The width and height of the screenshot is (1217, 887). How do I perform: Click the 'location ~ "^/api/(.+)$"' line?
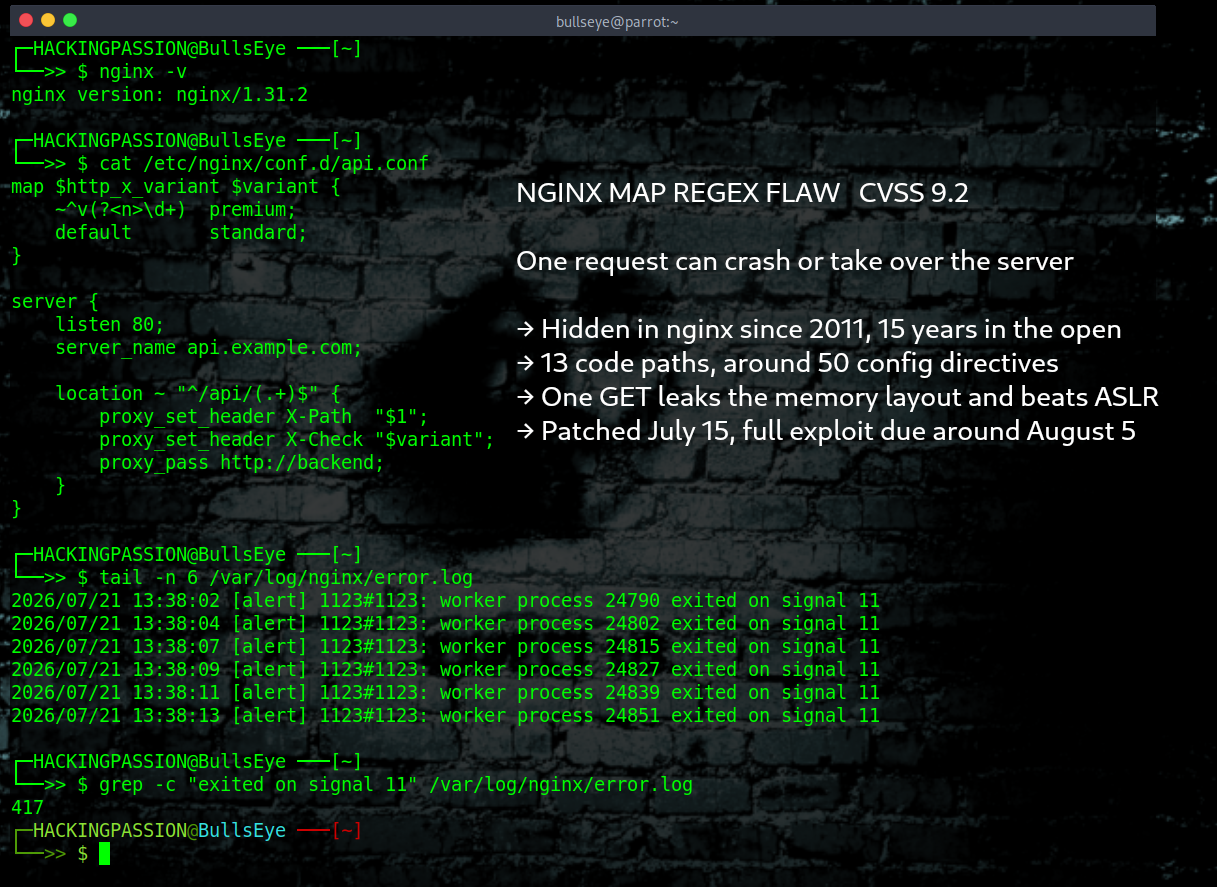(x=198, y=394)
